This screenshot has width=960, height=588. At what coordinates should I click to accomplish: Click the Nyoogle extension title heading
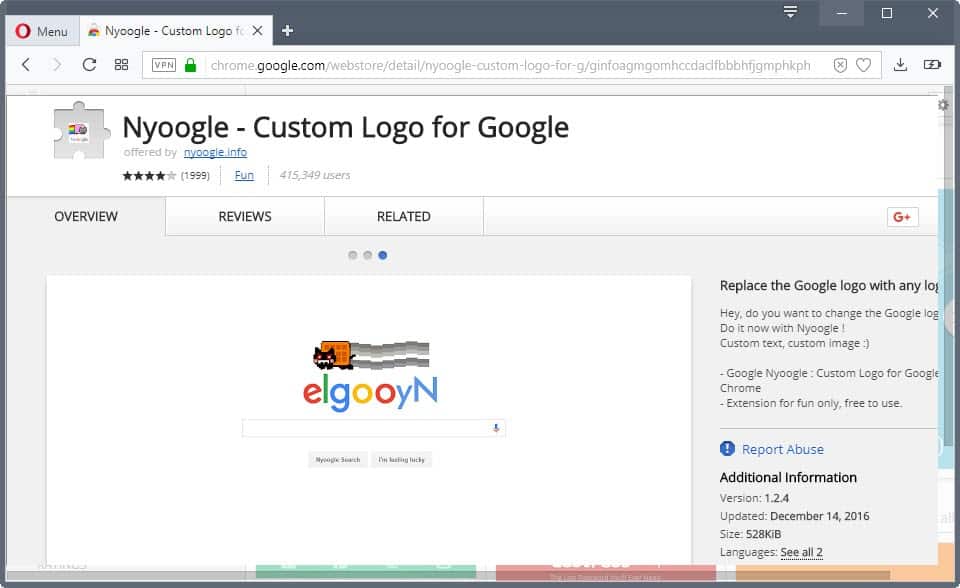pos(346,127)
